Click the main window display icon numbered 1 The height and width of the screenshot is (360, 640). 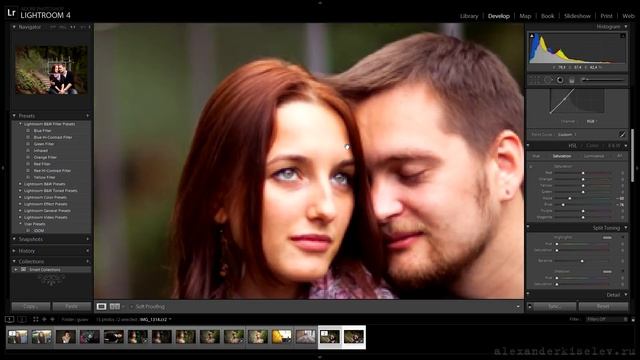[9, 319]
